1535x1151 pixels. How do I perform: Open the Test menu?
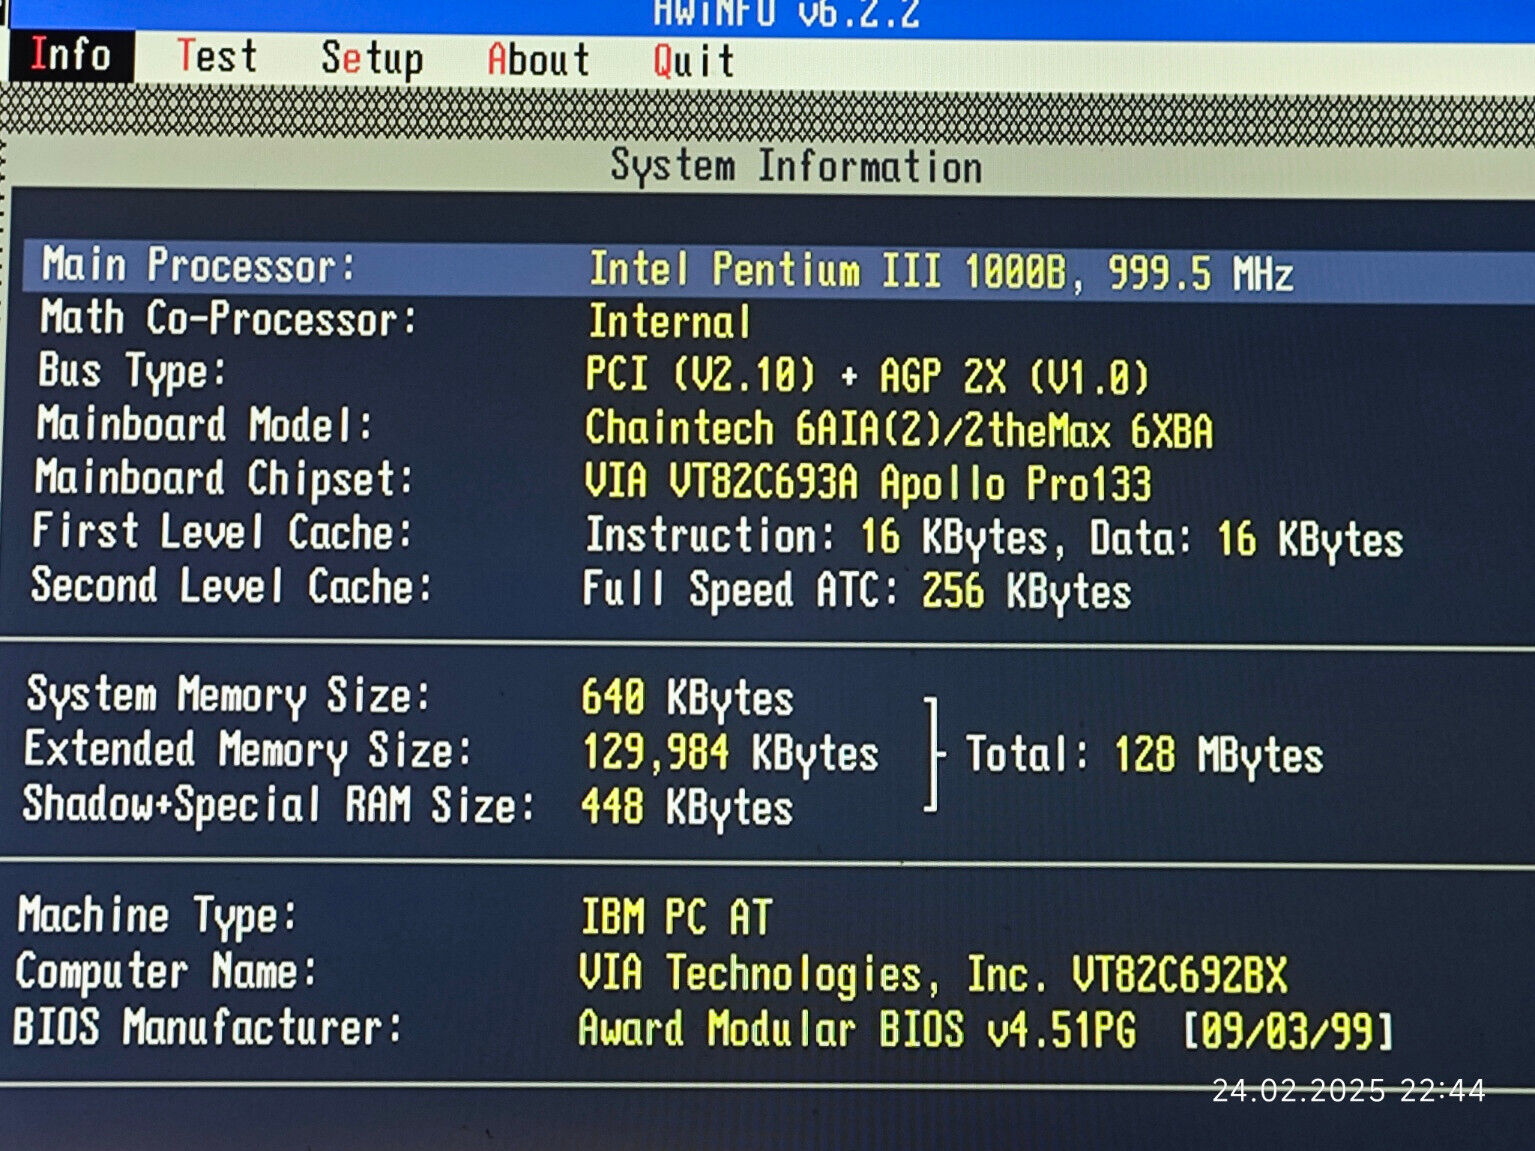tap(217, 56)
